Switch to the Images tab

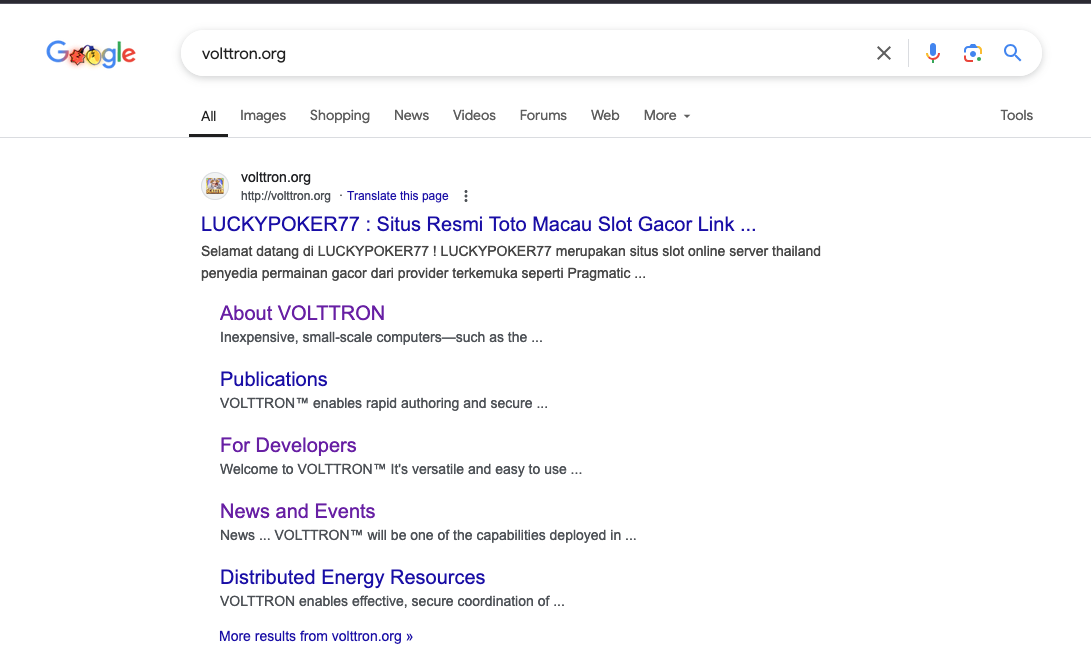coord(263,116)
